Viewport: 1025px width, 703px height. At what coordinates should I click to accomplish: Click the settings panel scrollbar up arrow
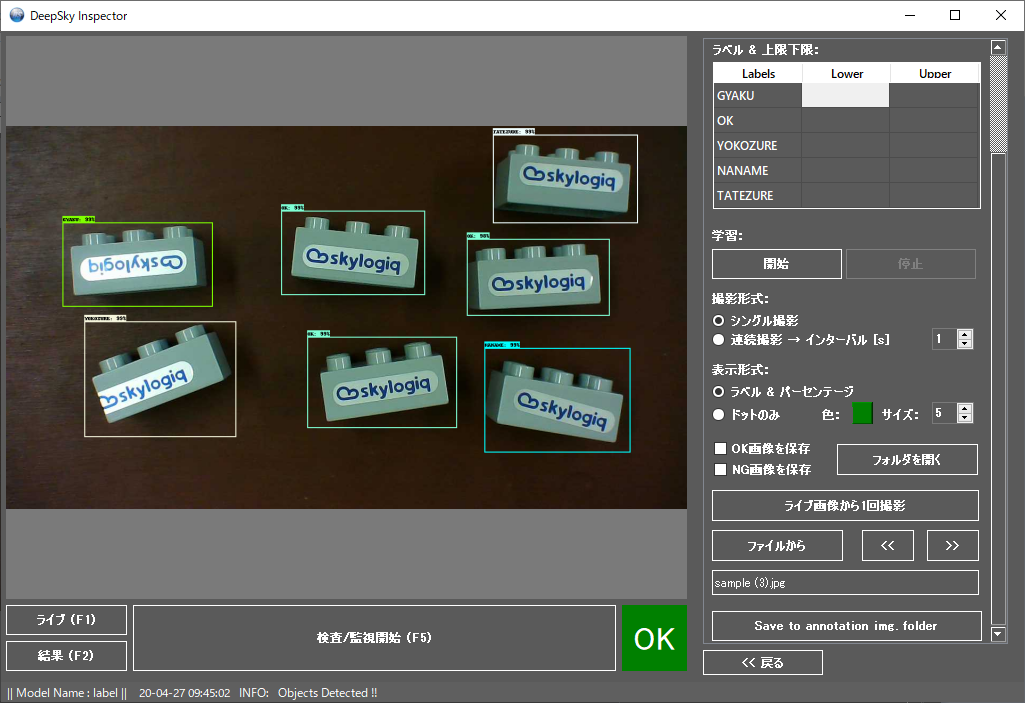[x=998, y=47]
